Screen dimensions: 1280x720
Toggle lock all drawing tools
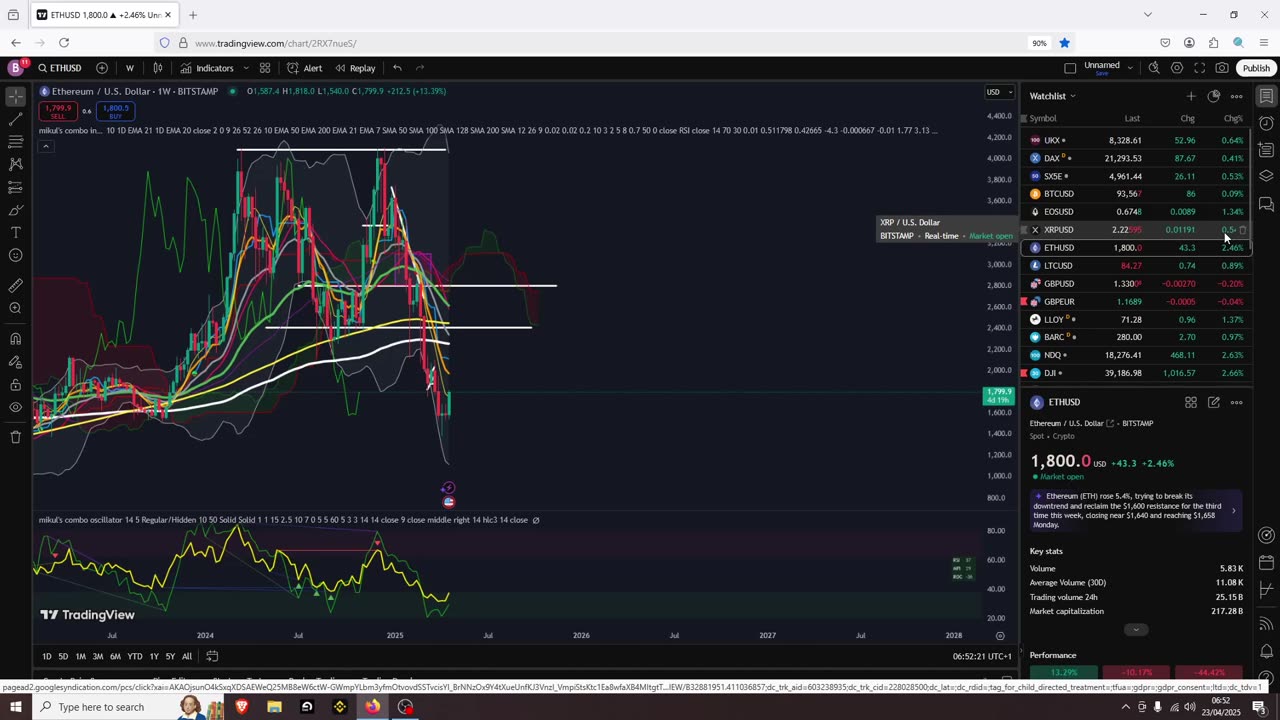(15, 385)
